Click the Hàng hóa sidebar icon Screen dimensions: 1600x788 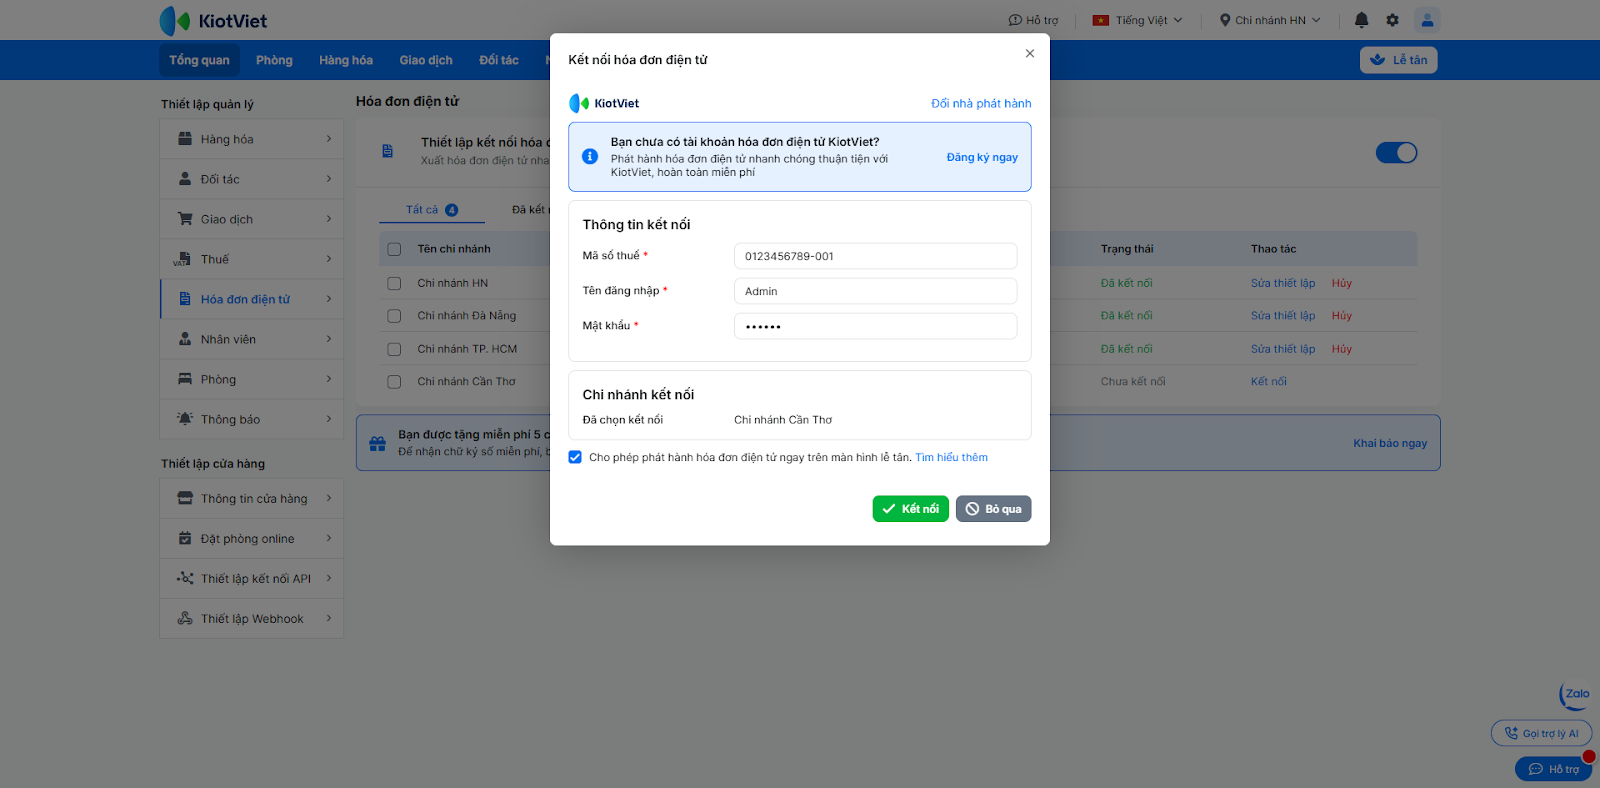(x=185, y=139)
